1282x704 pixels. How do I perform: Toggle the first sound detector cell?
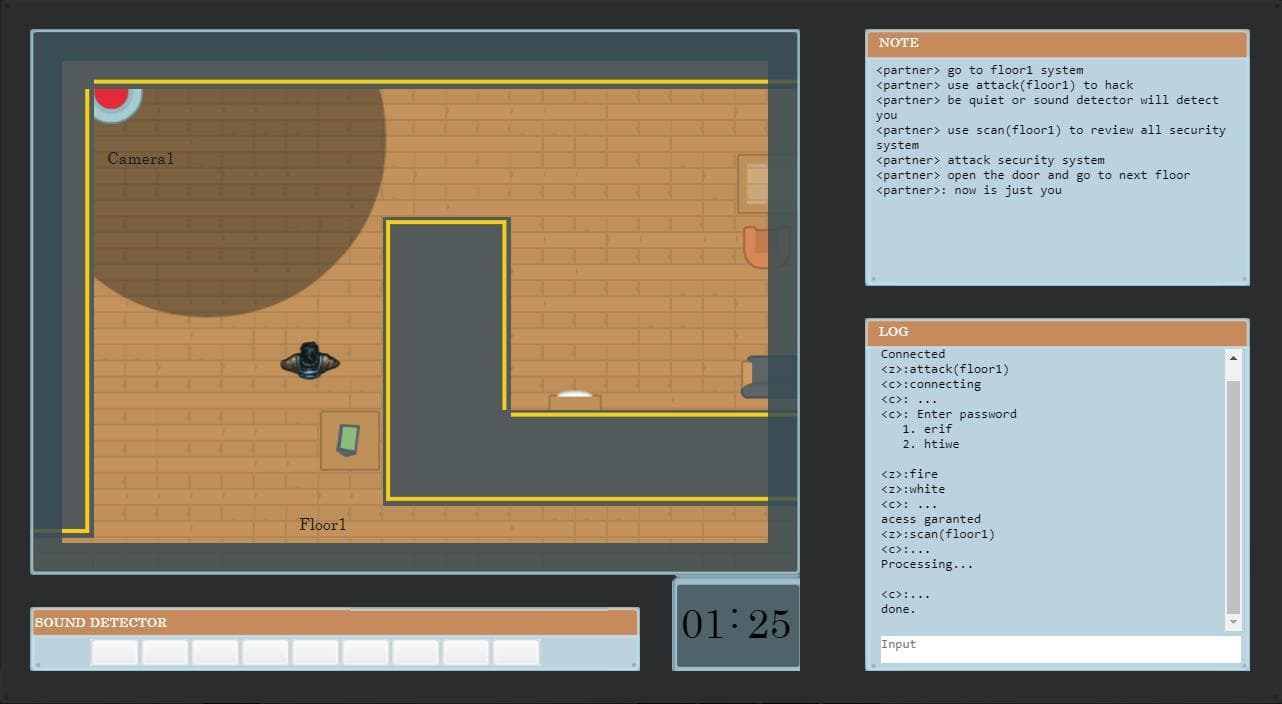click(114, 653)
